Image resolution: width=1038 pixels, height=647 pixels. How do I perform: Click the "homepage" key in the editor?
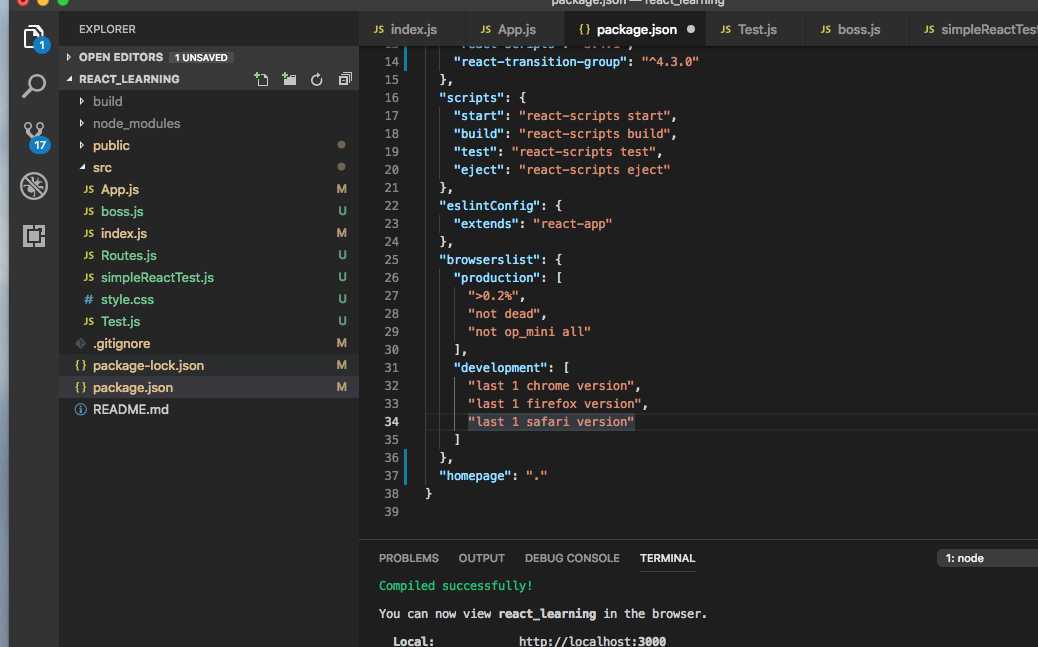tap(475, 475)
